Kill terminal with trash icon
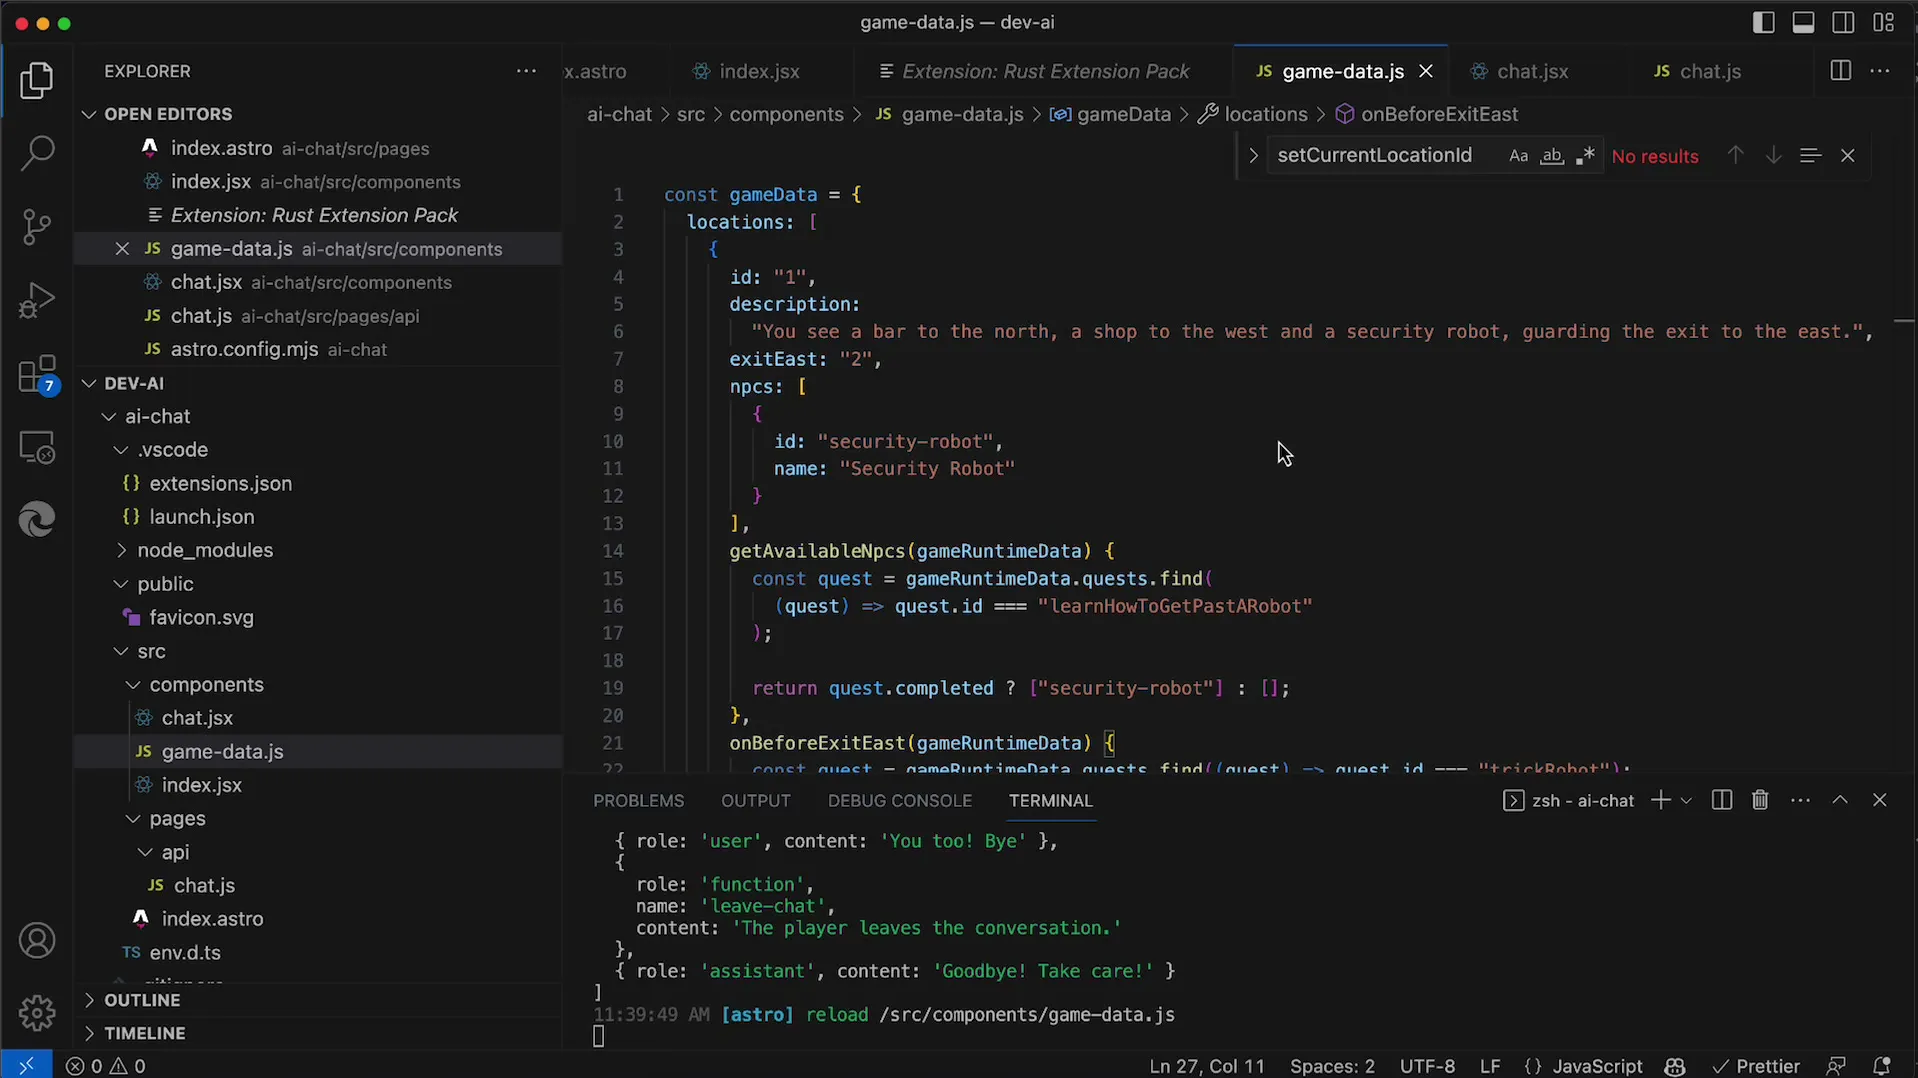The width and height of the screenshot is (1918, 1078). point(1760,800)
